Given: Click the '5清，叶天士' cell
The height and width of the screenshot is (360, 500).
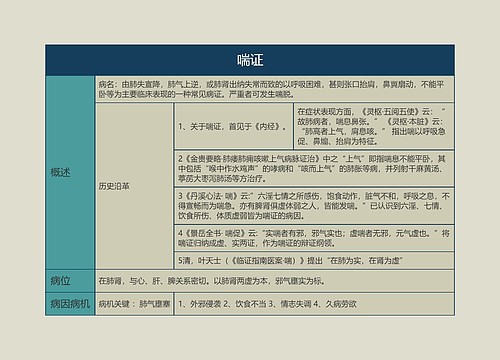Looking at the screenshot, I should pos(314,260).
